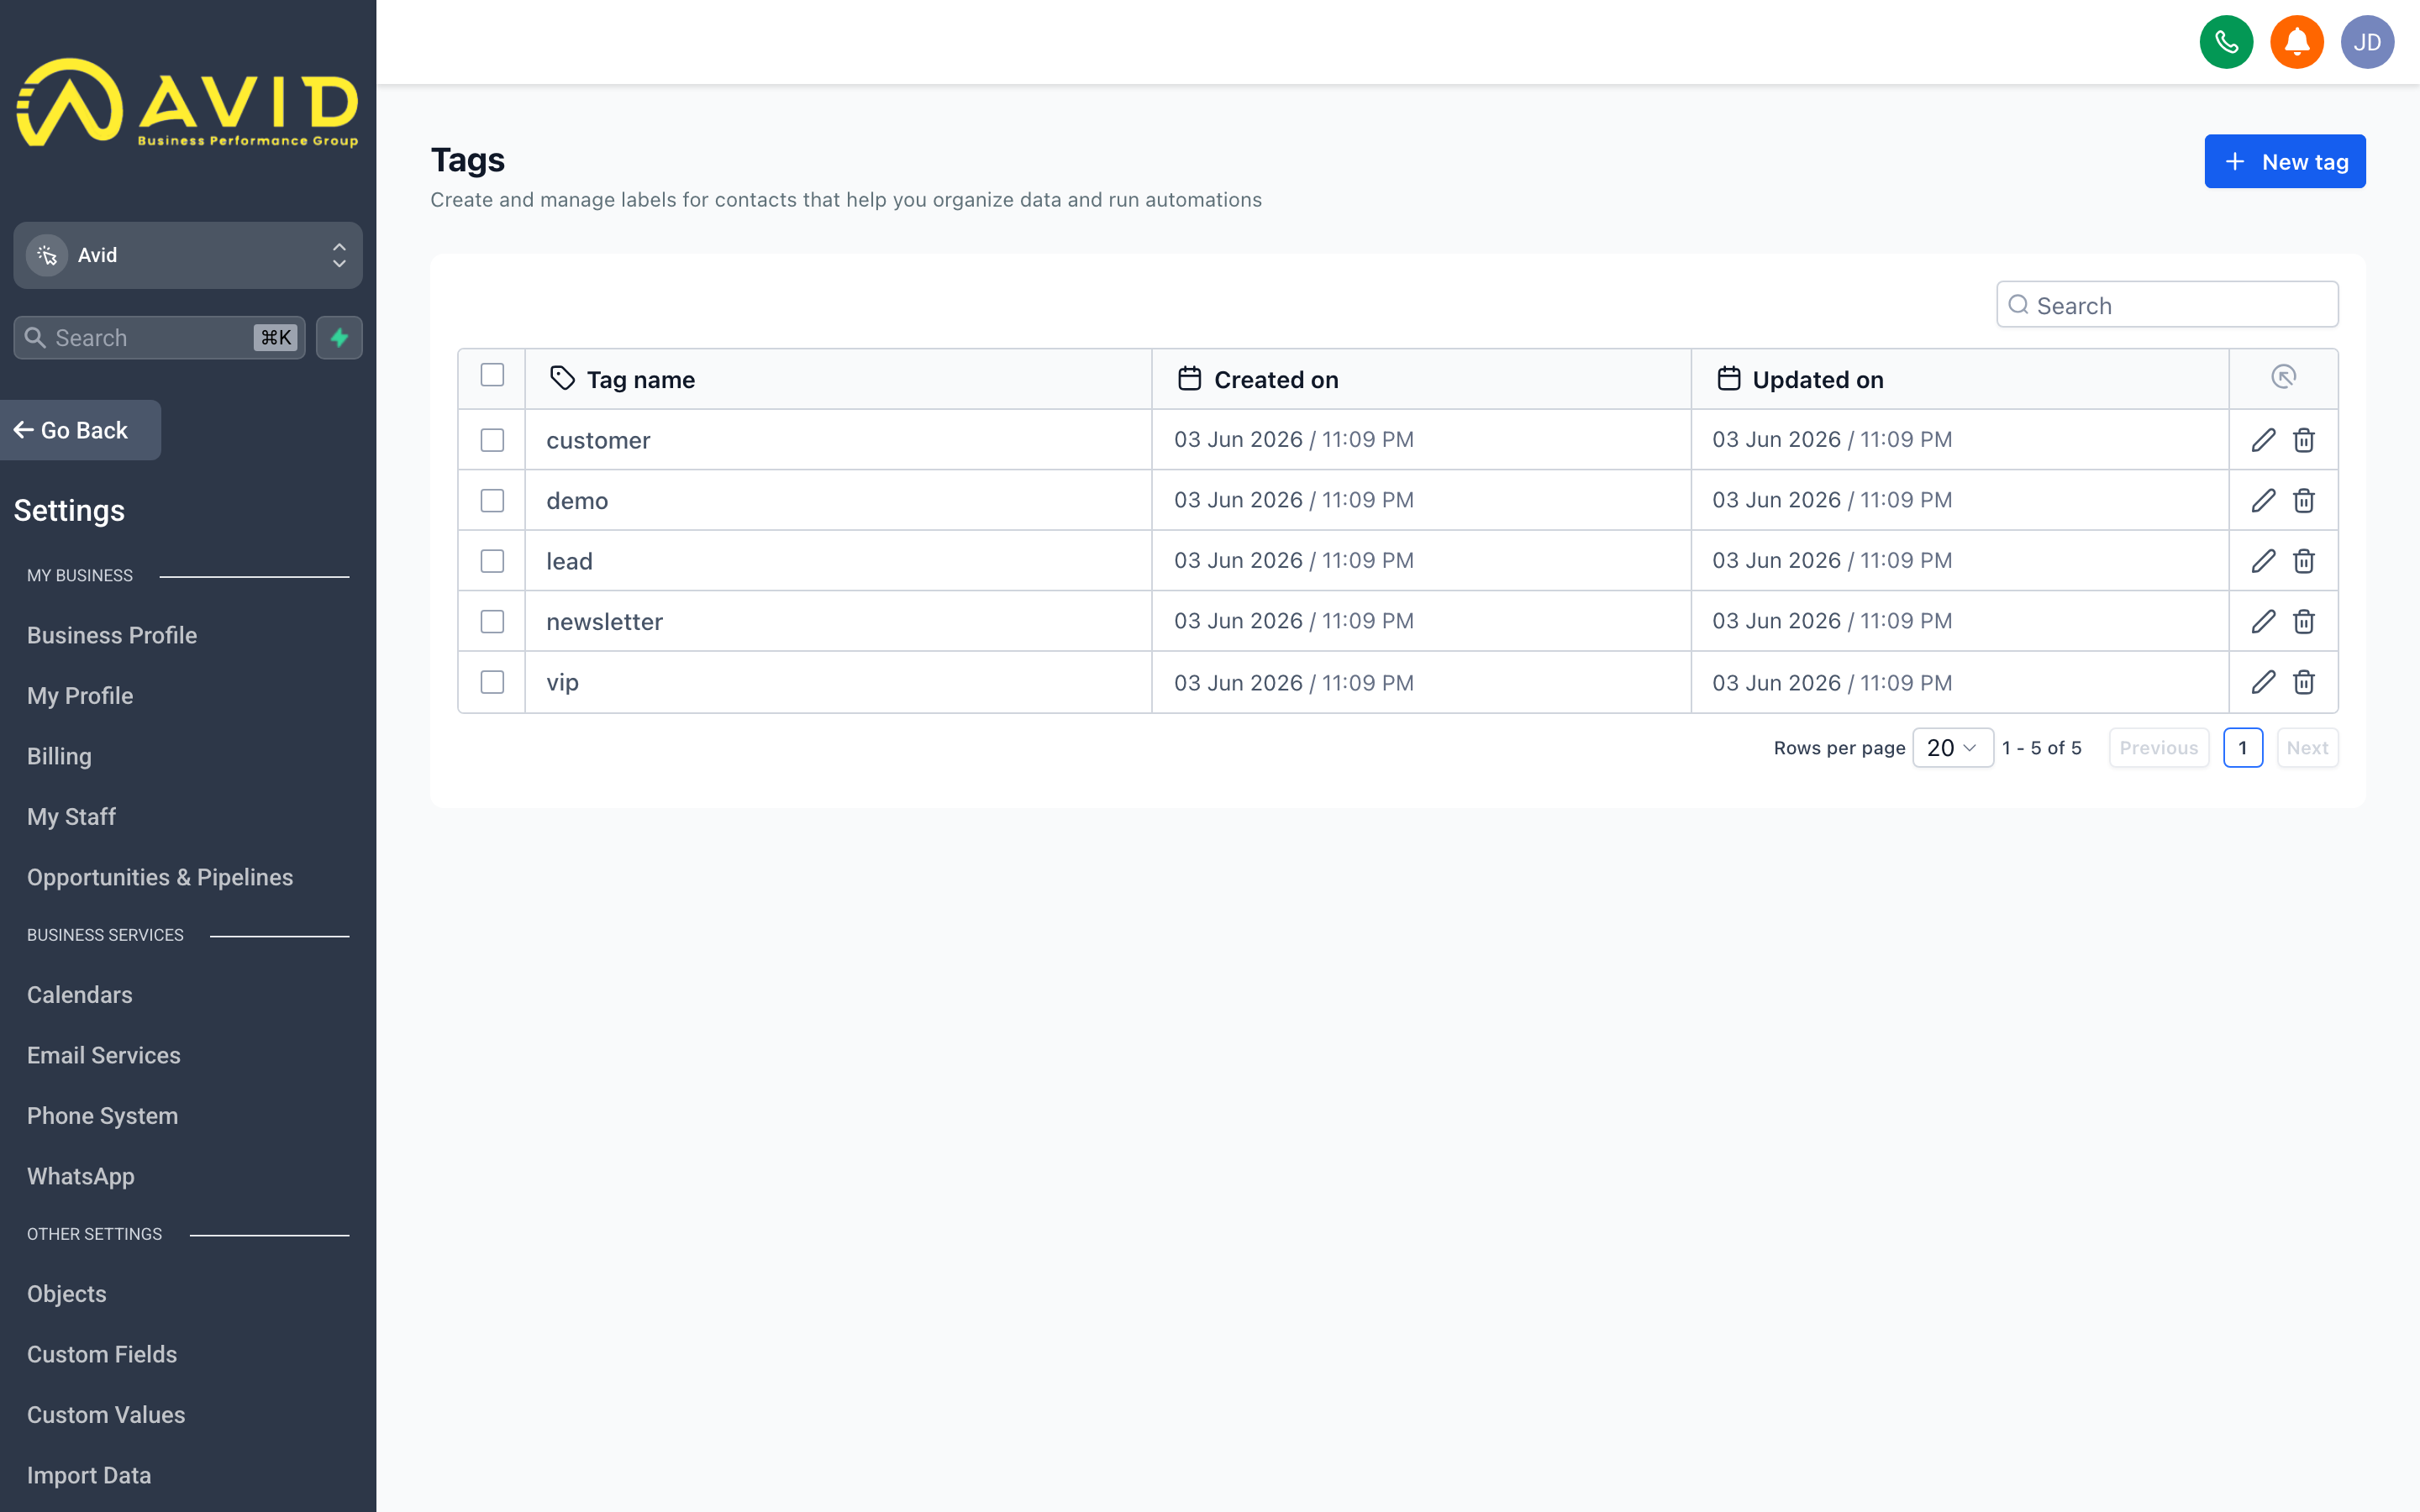Edit the vip tag with pencil icon

2263,682
